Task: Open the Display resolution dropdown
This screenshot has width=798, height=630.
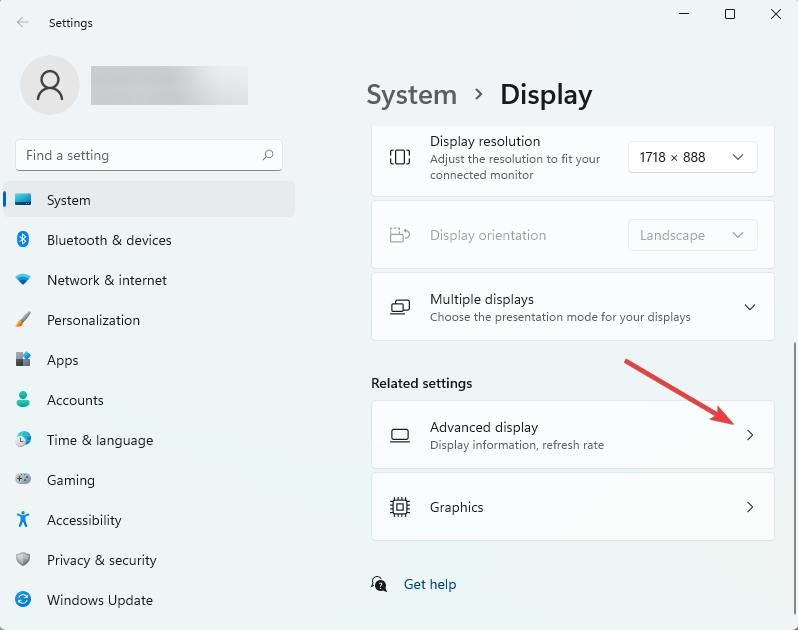Action: 693,157
